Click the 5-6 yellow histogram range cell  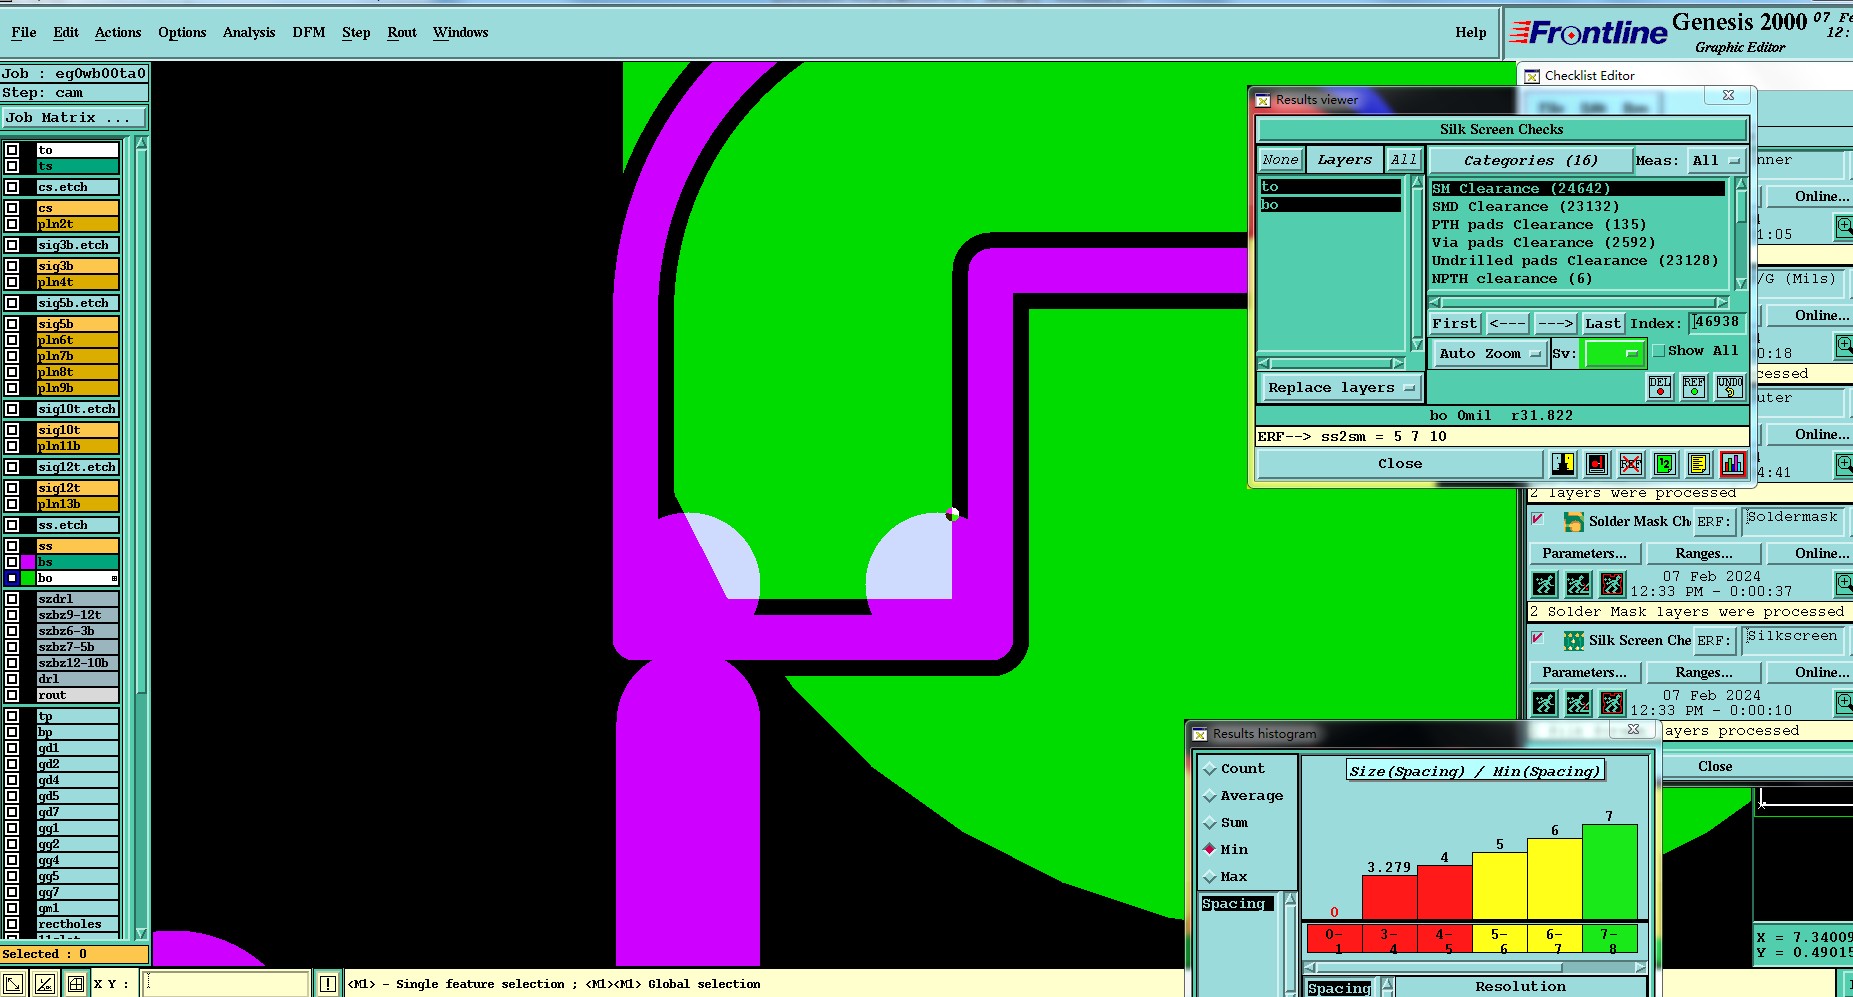pyautogui.click(x=1498, y=940)
